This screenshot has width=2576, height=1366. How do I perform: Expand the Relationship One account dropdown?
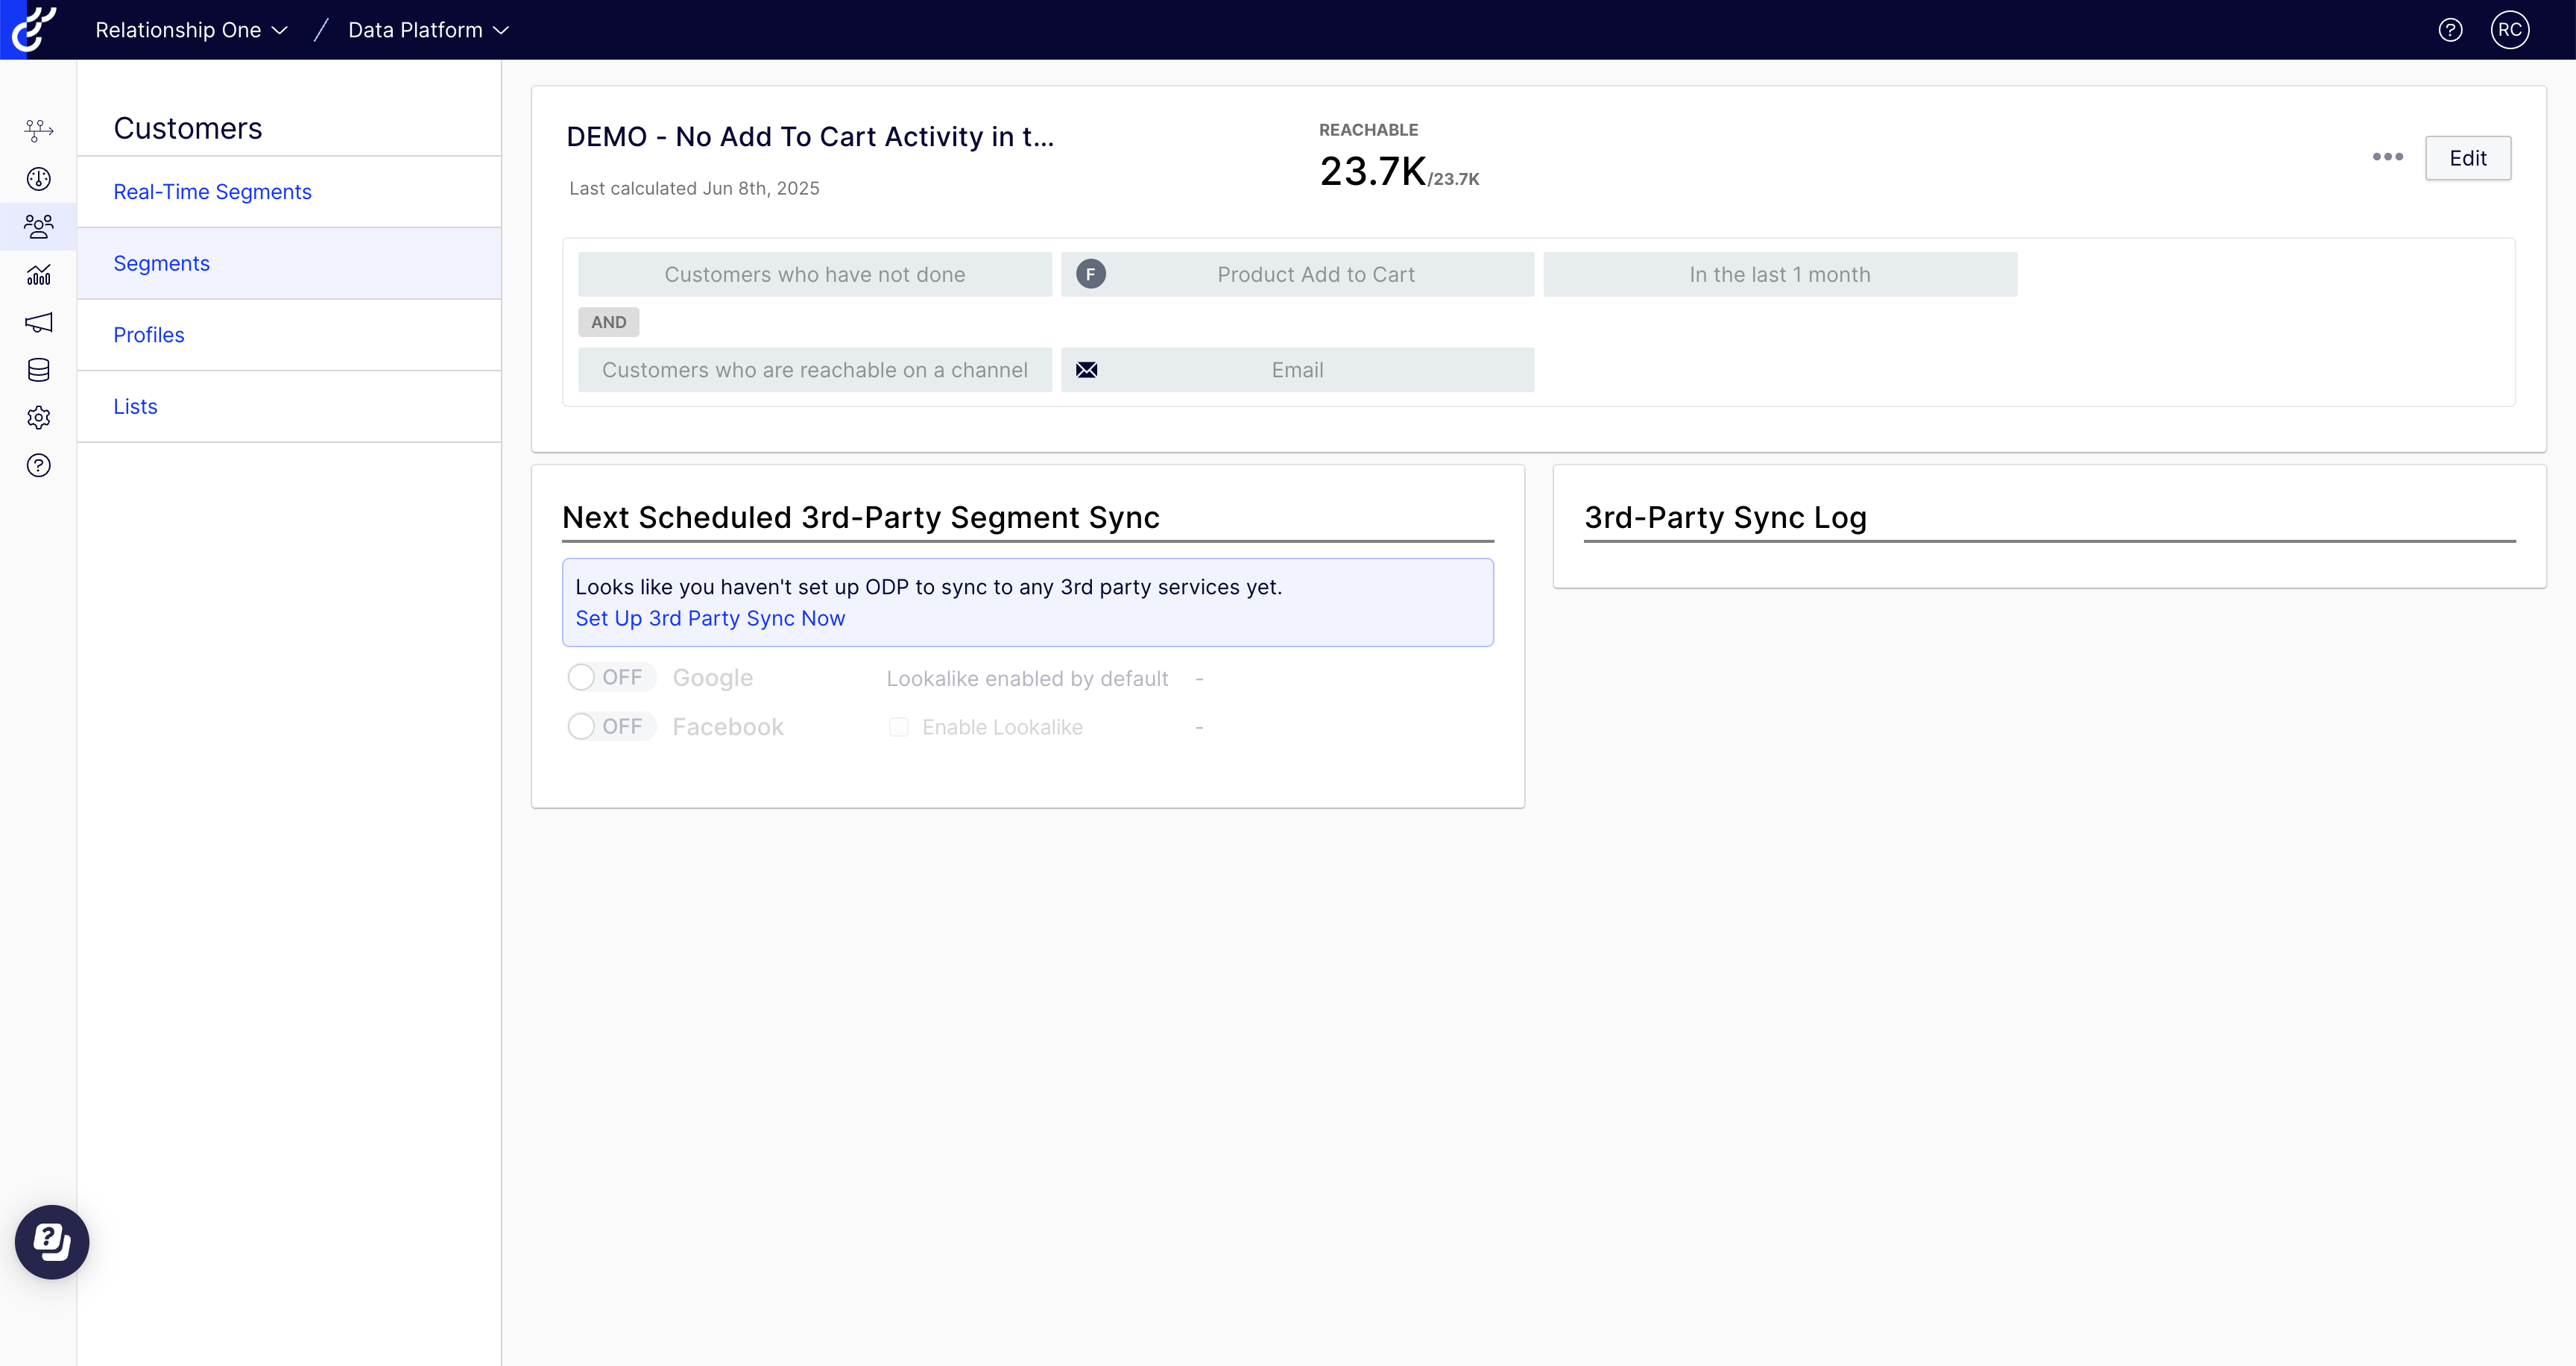(x=191, y=30)
